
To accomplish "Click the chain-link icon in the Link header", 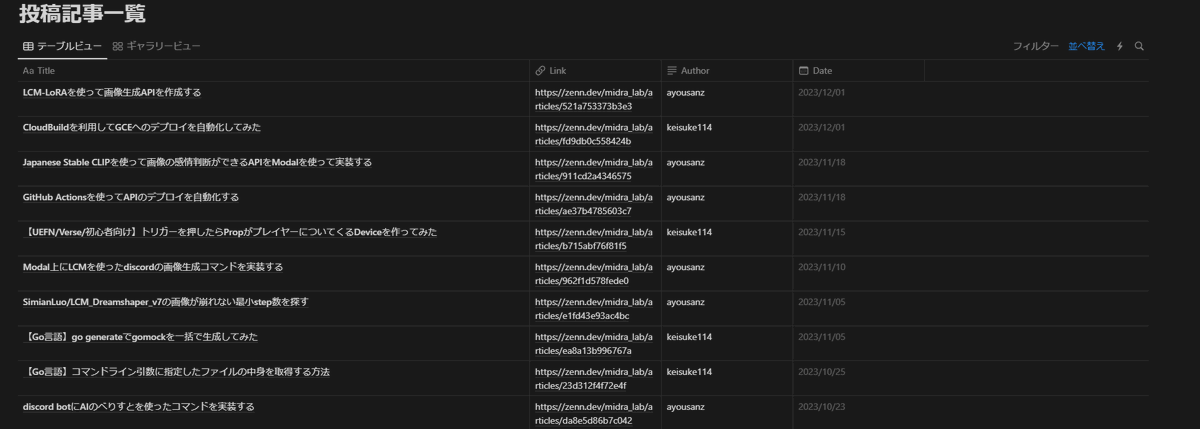I will [540, 71].
